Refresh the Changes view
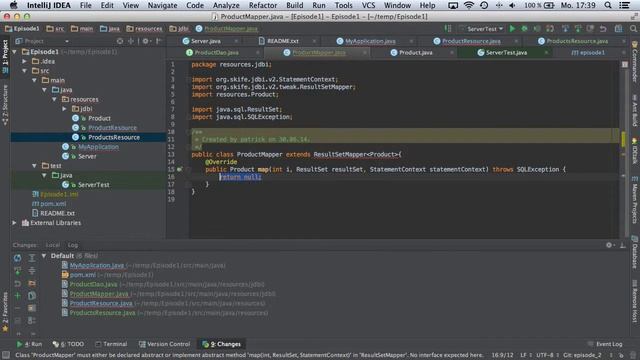This screenshot has height=360, width=640. pos(18,258)
